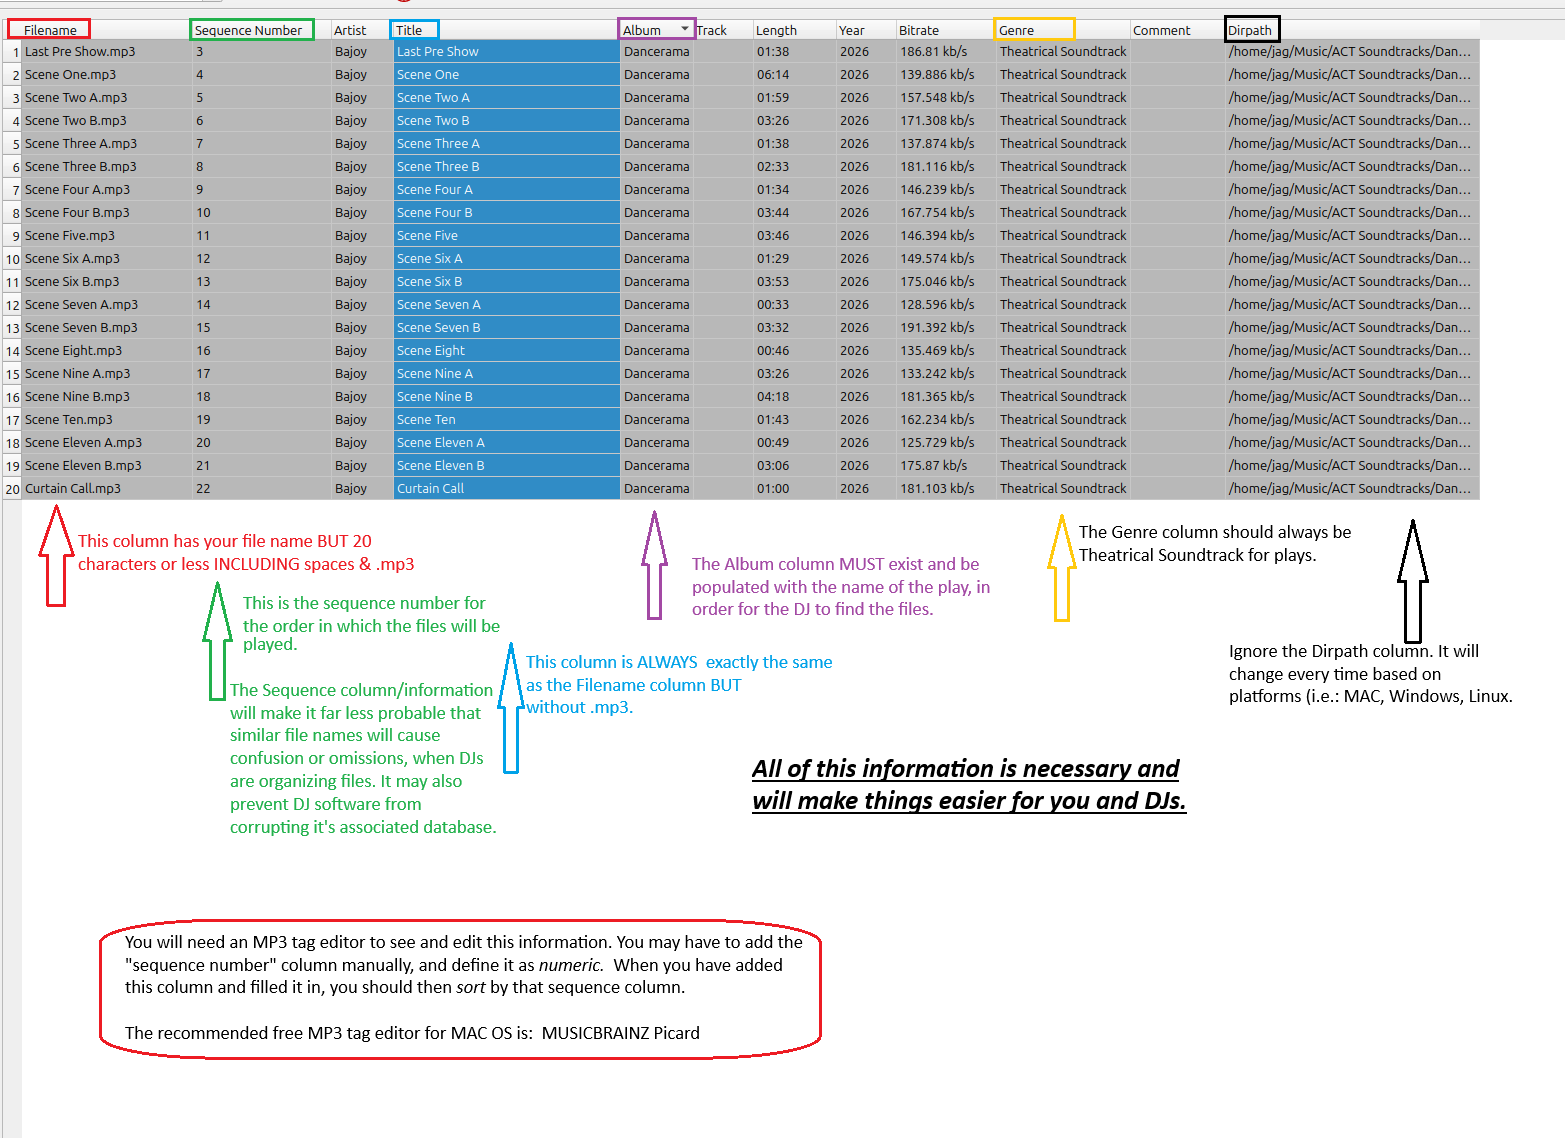Select the file Scene Ten.mp3
The image size is (1565, 1138).
[69, 419]
